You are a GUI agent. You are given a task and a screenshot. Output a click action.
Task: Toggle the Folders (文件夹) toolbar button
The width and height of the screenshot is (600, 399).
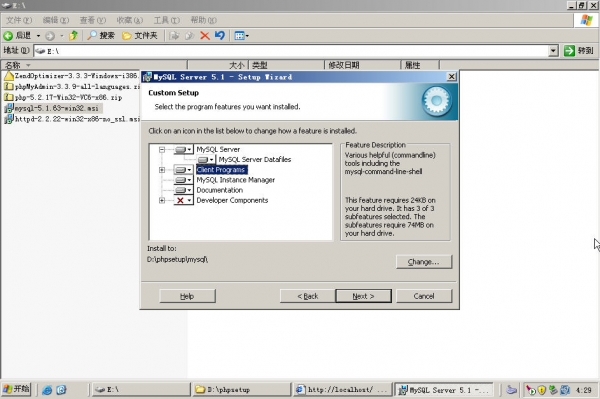pyautogui.click(x=140, y=36)
